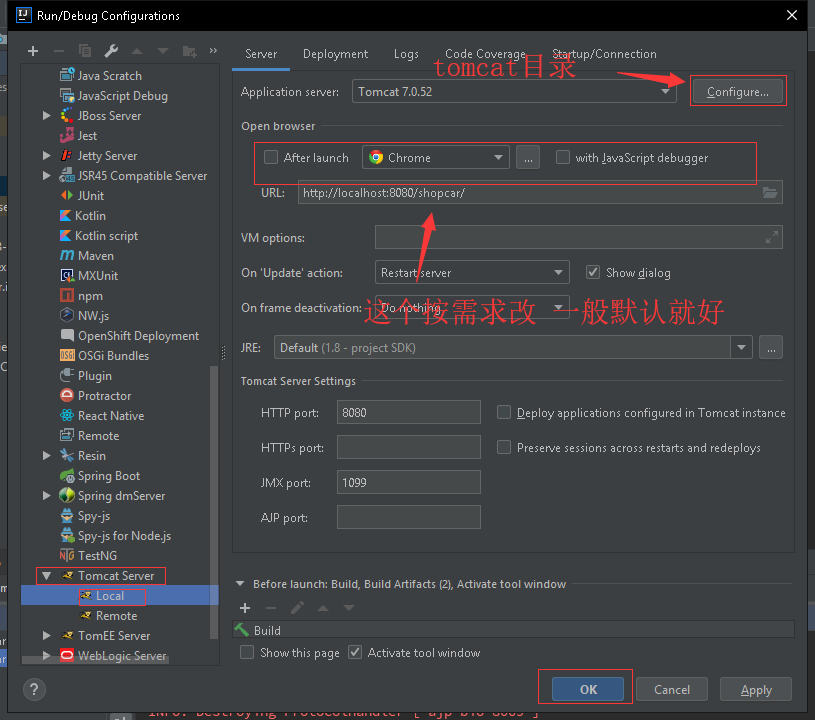Click the move configuration up arrow
The image size is (815, 720).
point(137,51)
